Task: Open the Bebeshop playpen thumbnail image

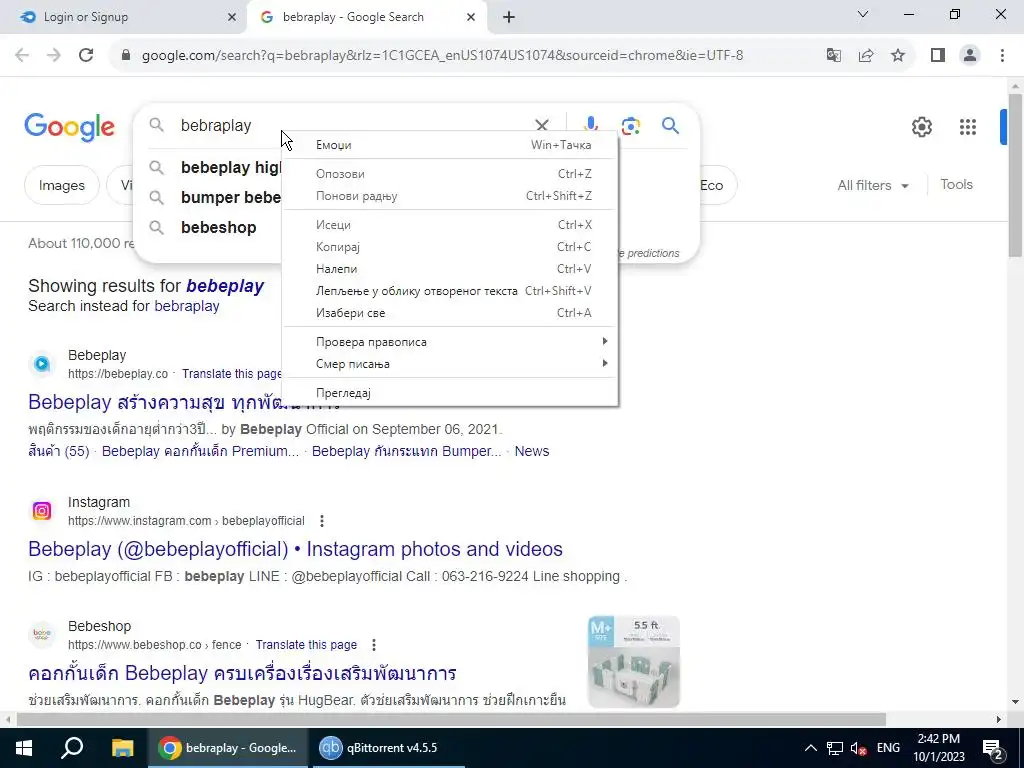Action: (633, 662)
